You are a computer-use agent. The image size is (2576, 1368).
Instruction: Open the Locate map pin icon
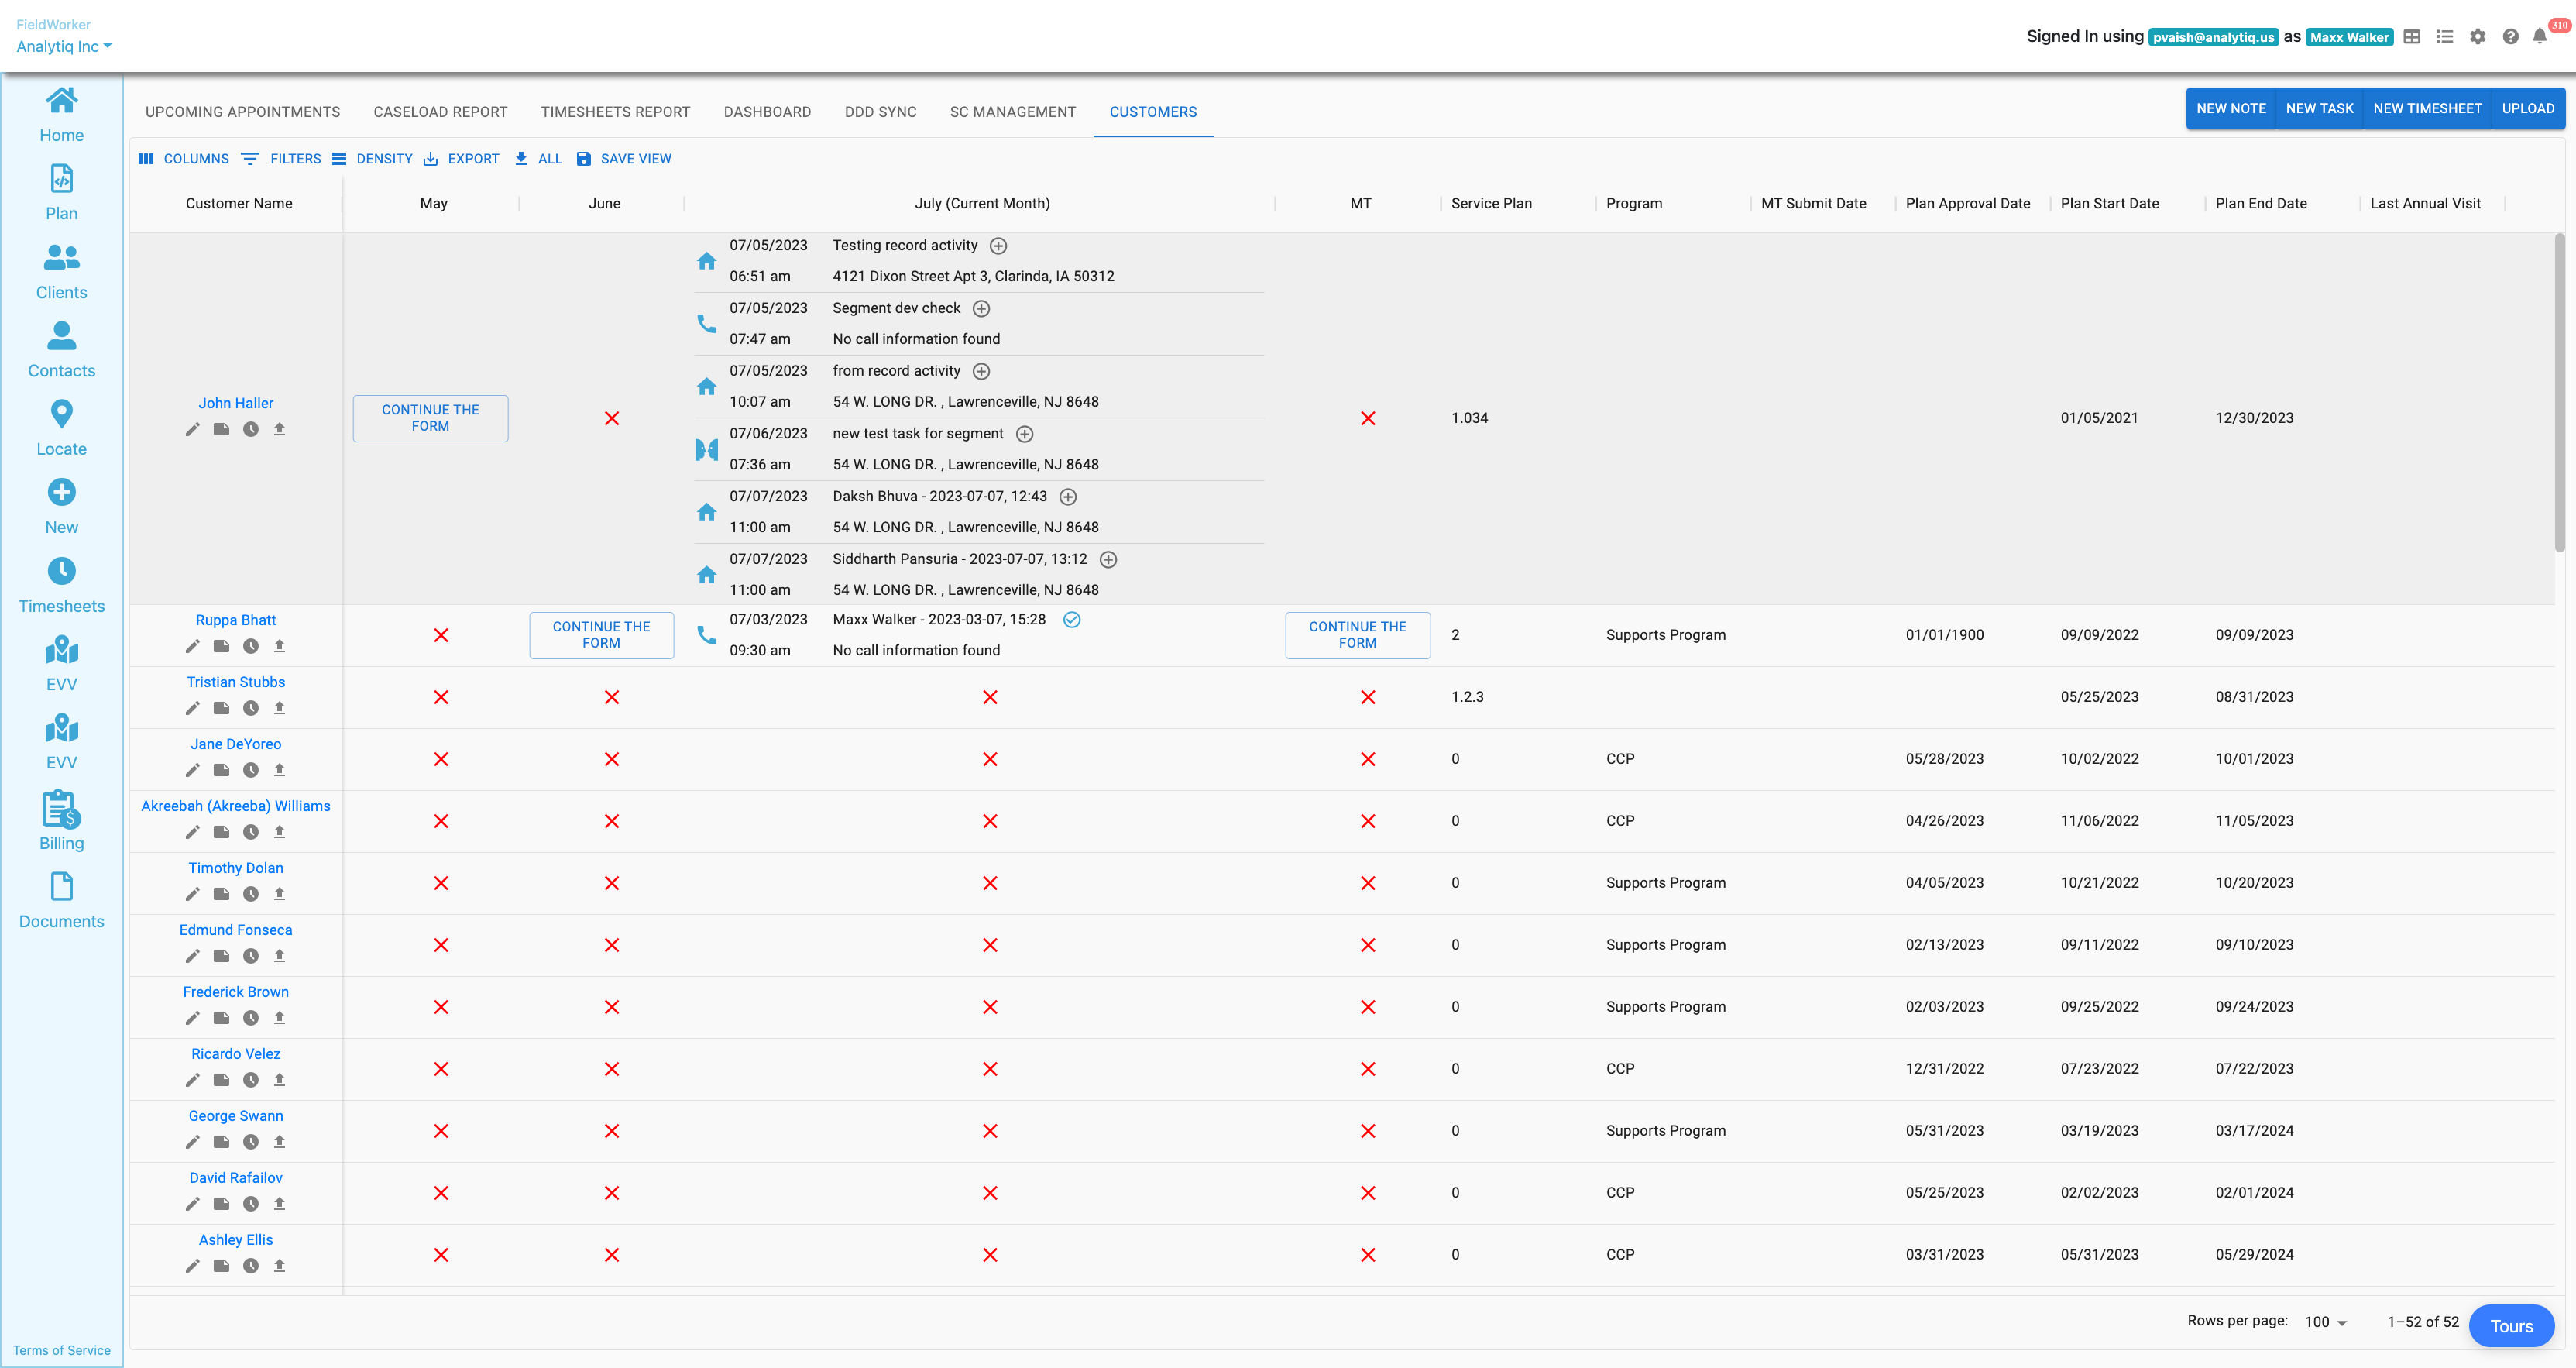click(61, 414)
